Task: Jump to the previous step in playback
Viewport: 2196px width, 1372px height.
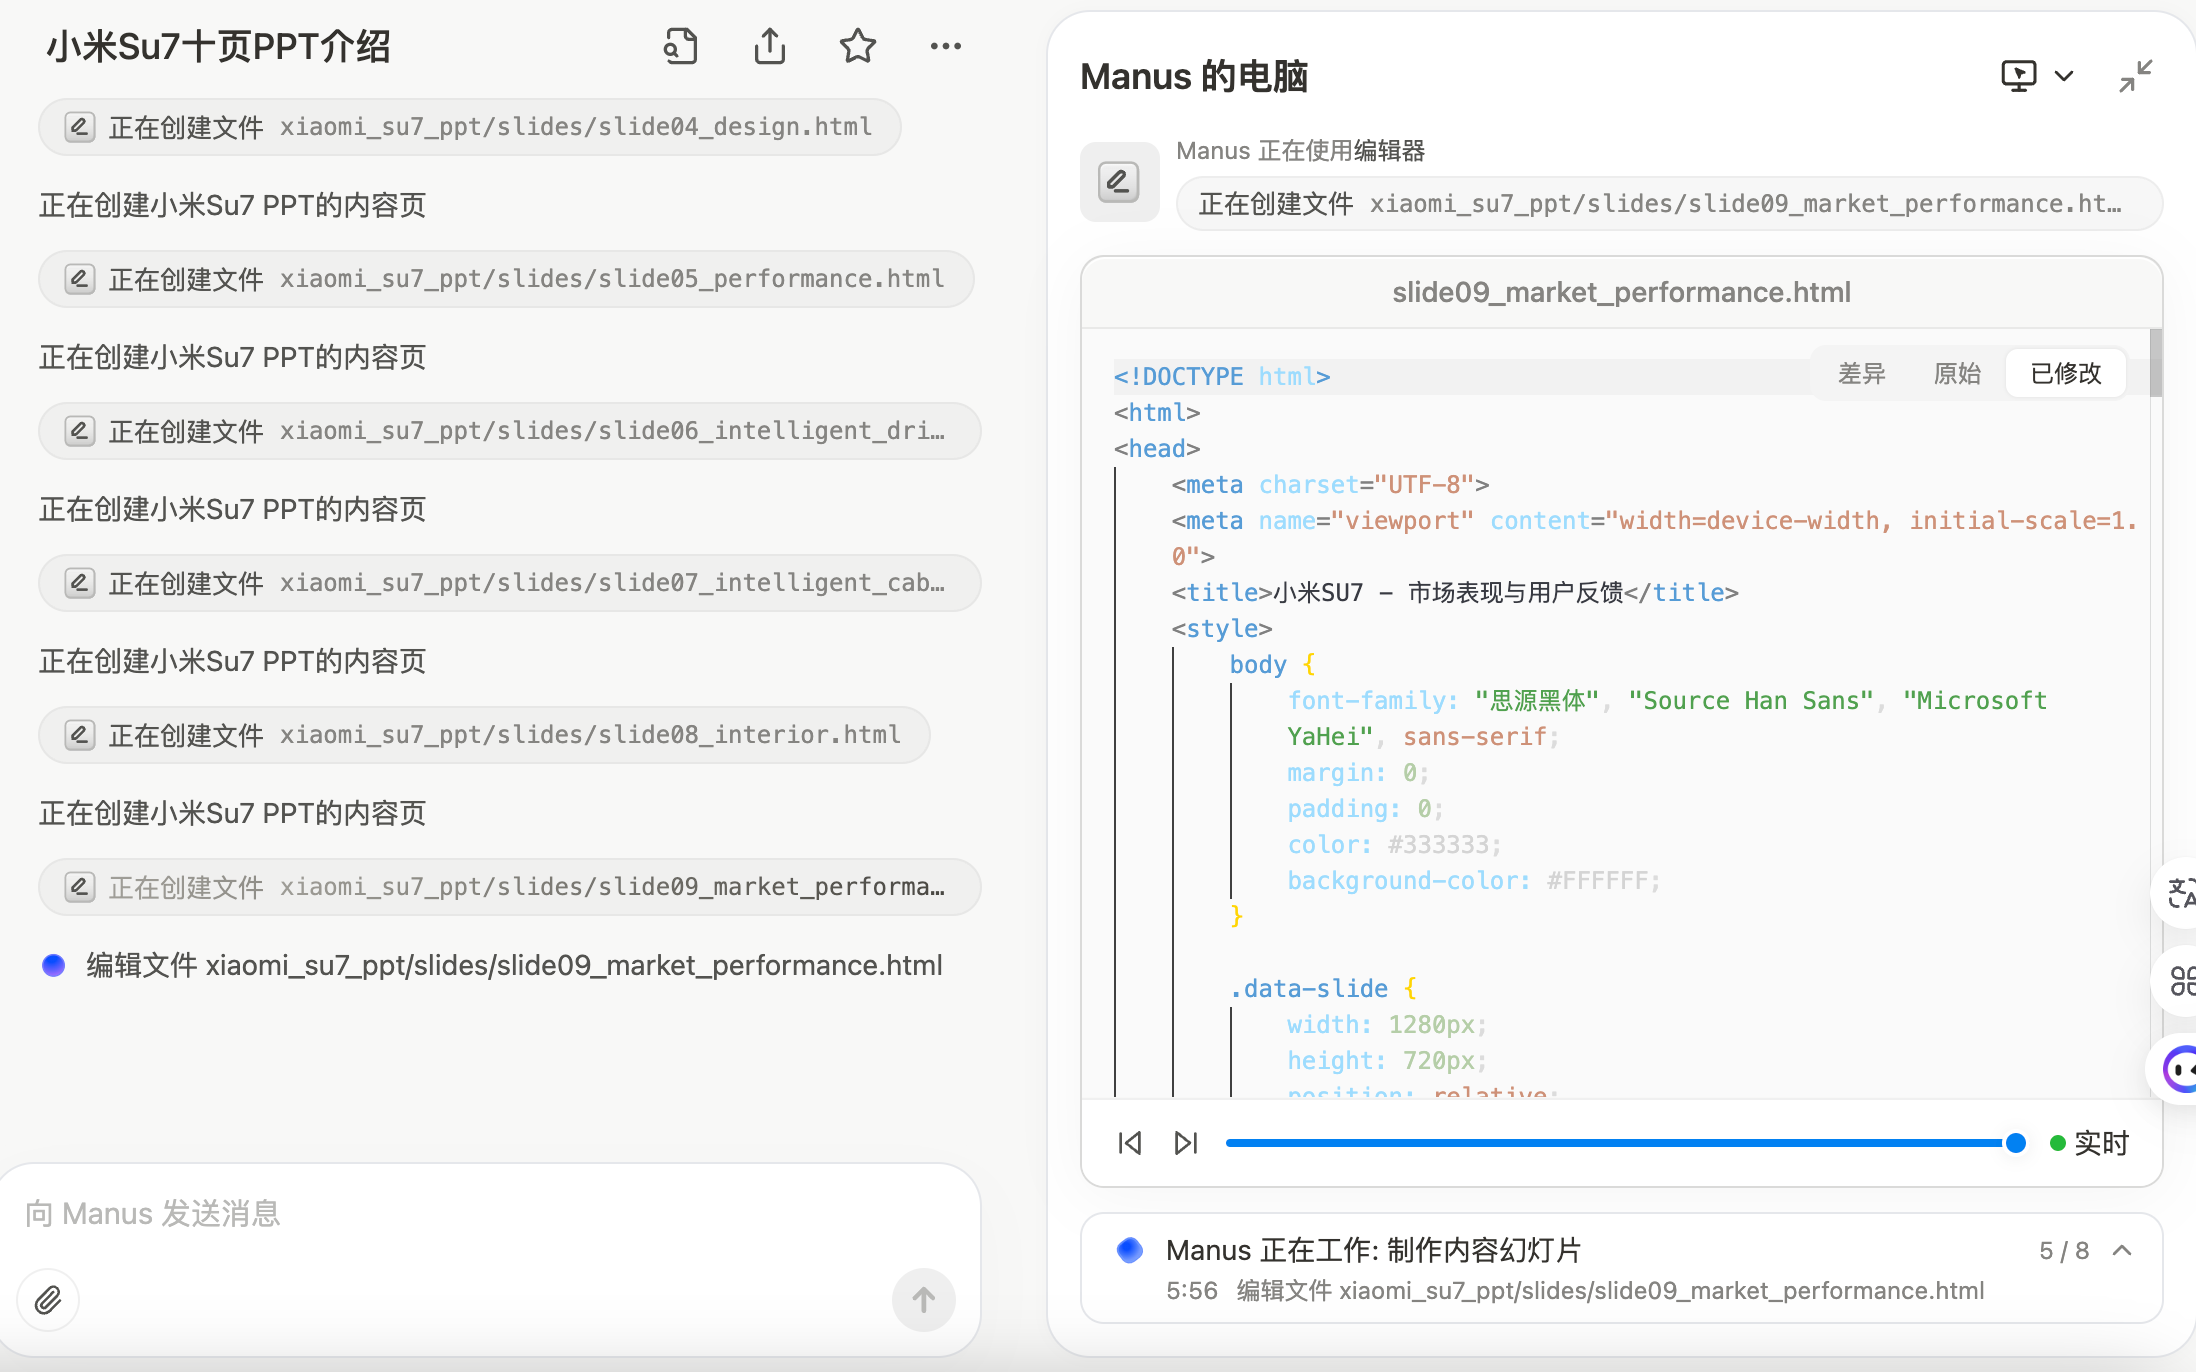Action: (1130, 1143)
